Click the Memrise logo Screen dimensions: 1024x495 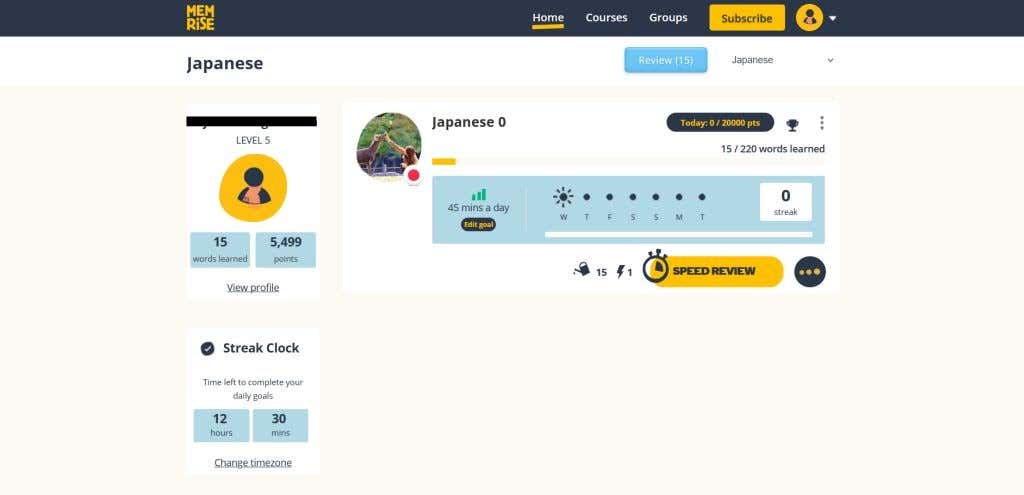200,17
